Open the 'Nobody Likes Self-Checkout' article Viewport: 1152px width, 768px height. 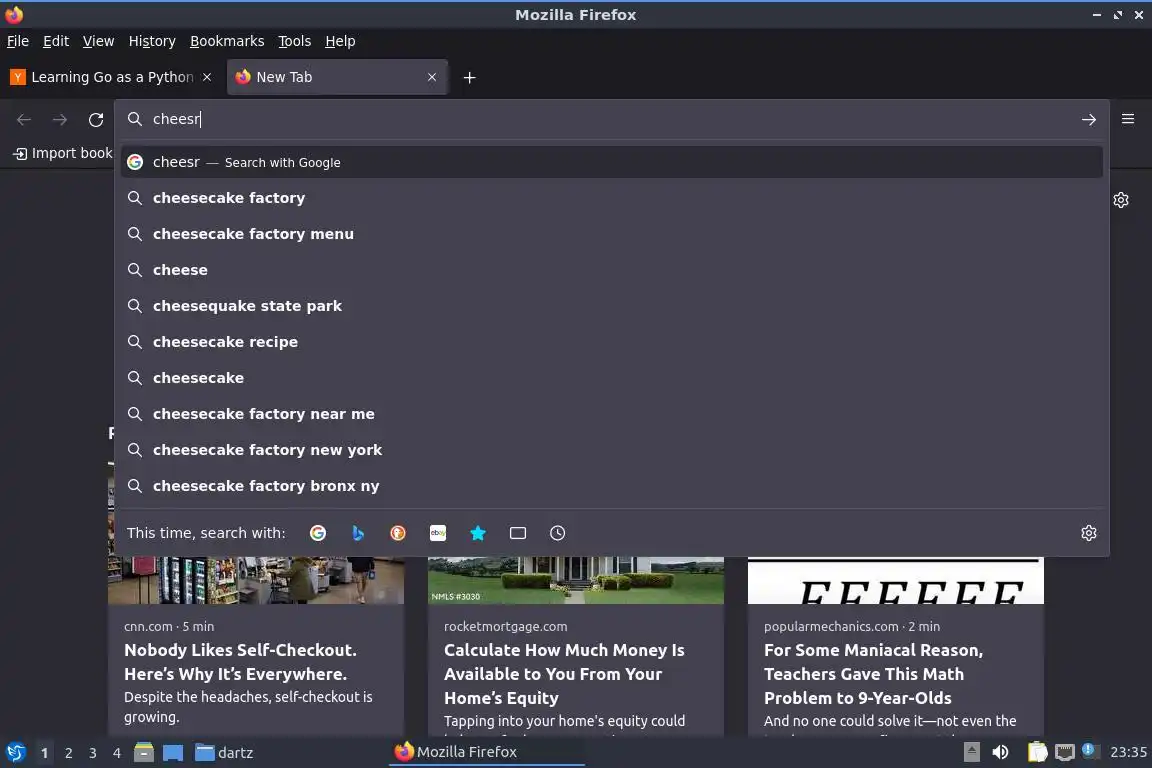[240, 662]
